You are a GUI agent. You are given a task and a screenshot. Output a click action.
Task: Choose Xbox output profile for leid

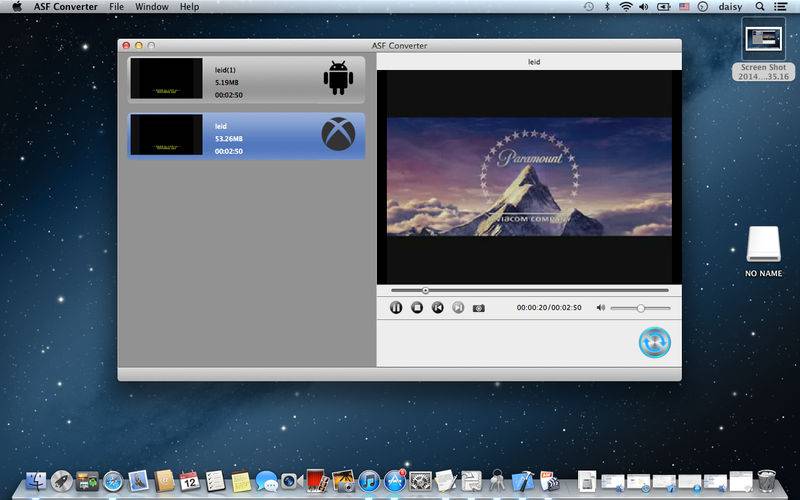(338, 134)
